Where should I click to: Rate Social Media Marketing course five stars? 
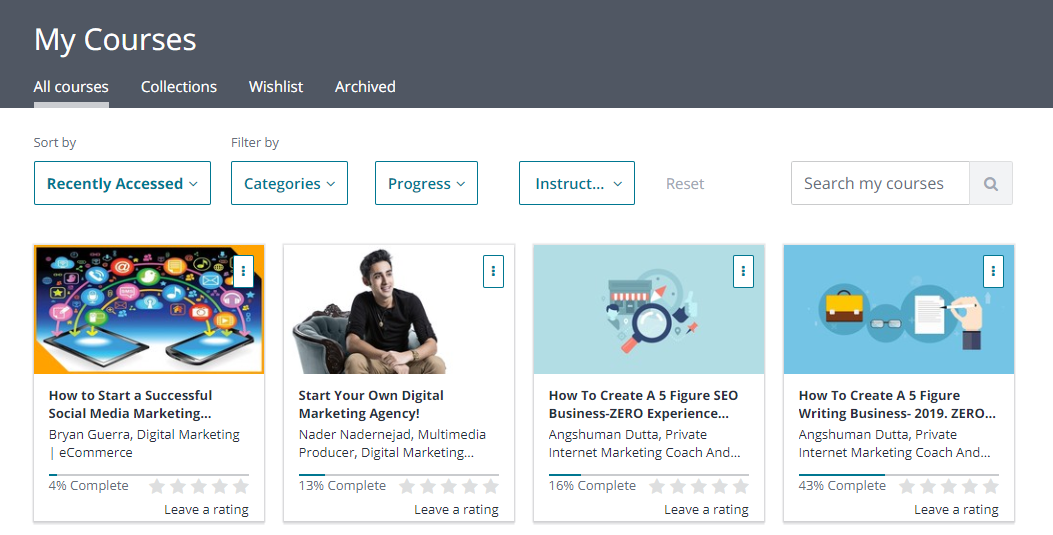pos(241,487)
